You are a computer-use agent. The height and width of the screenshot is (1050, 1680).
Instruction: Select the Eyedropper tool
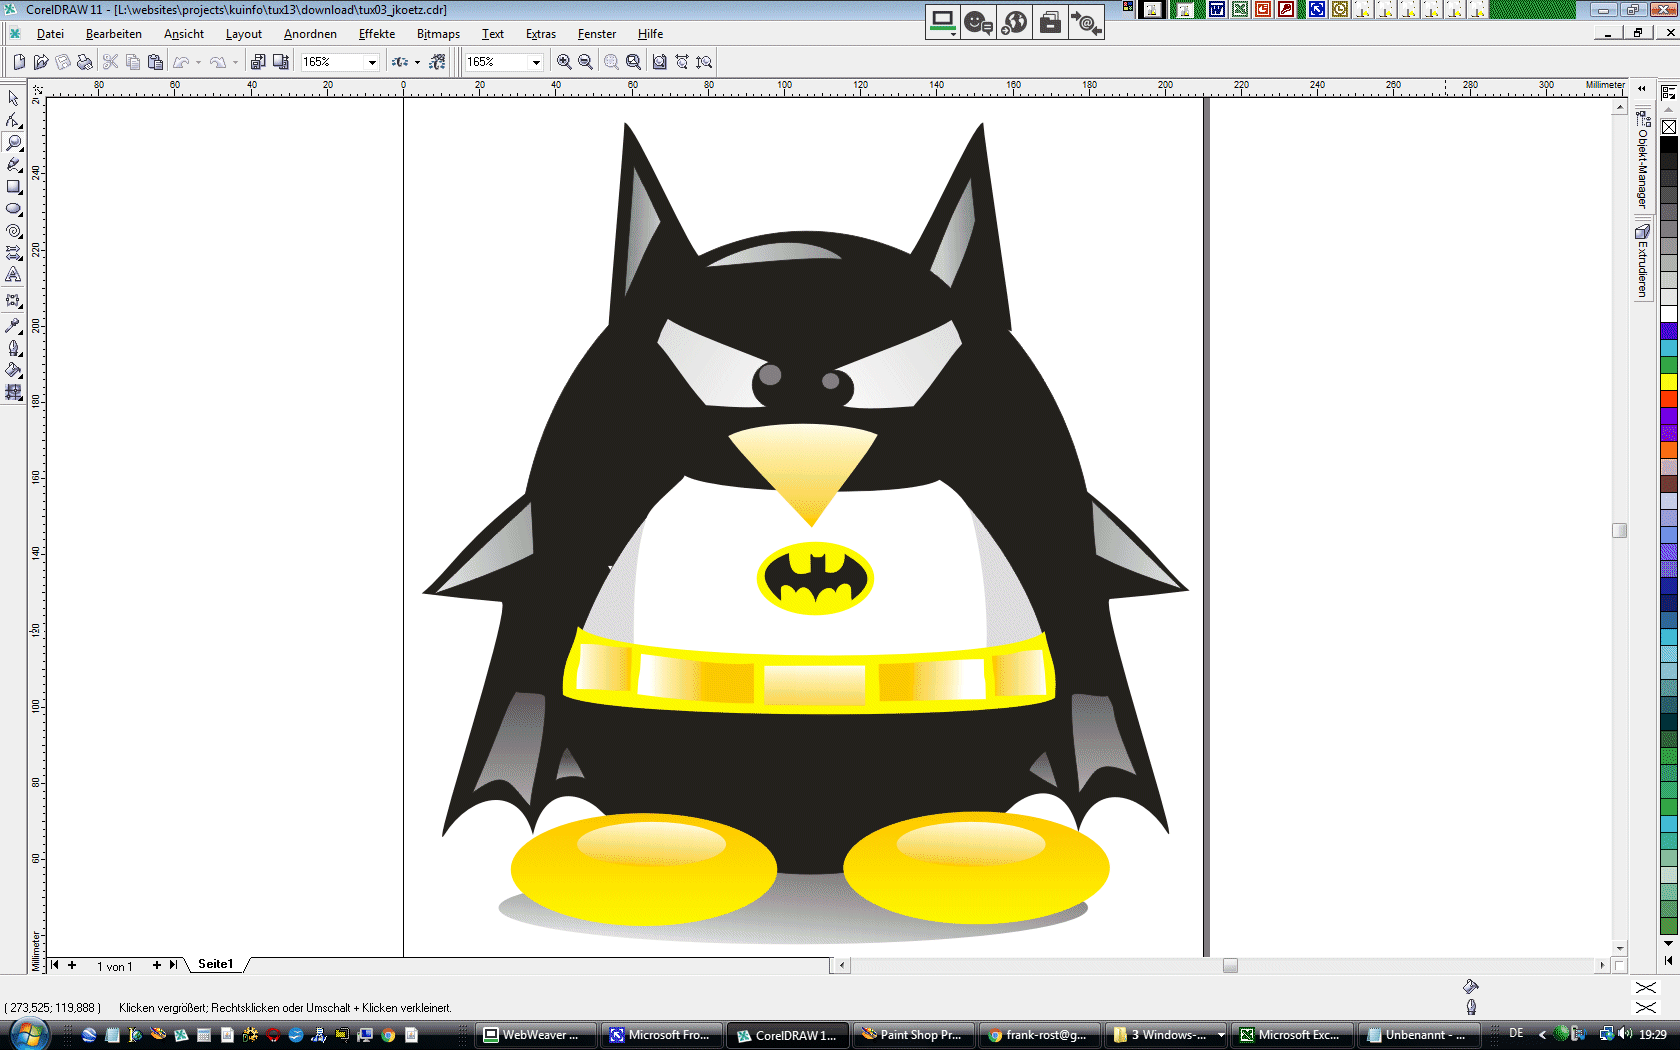point(13,326)
